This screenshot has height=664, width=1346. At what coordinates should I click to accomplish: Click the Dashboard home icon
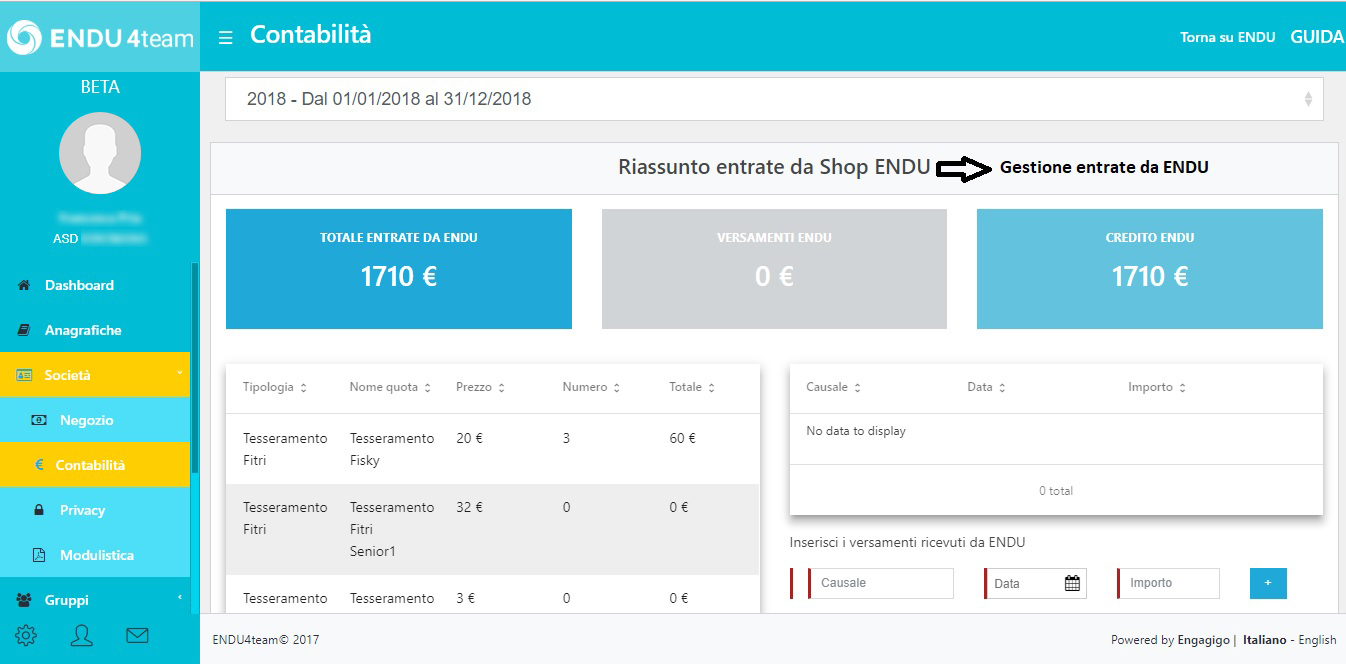[24, 285]
